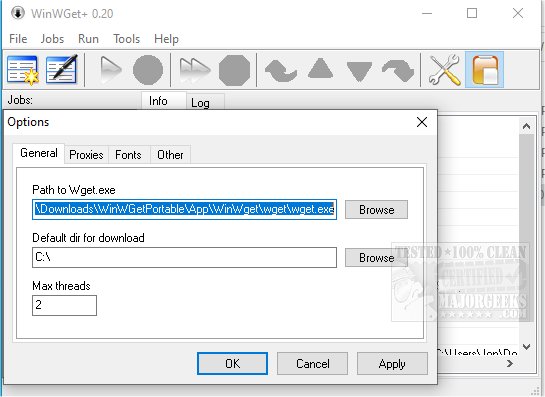Minimize the WinWGet+ window
The image size is (545, 397).
(x=427, y=13)
